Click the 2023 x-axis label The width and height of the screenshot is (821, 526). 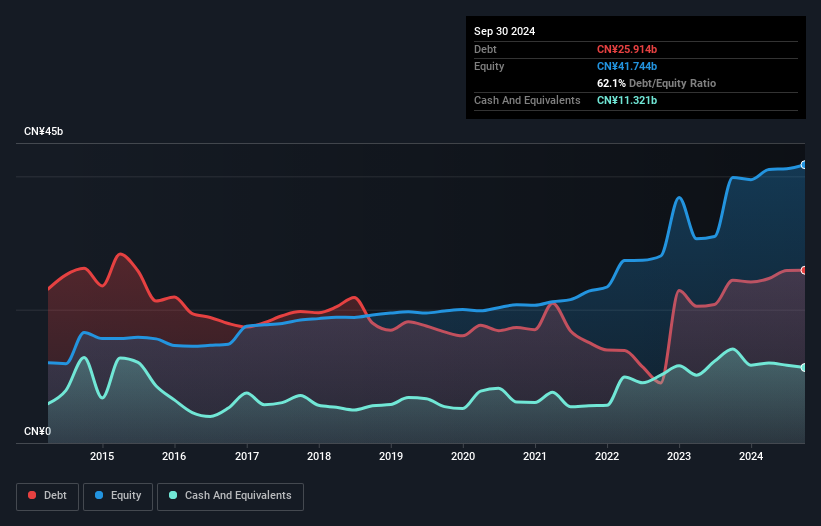coord(679,456)
